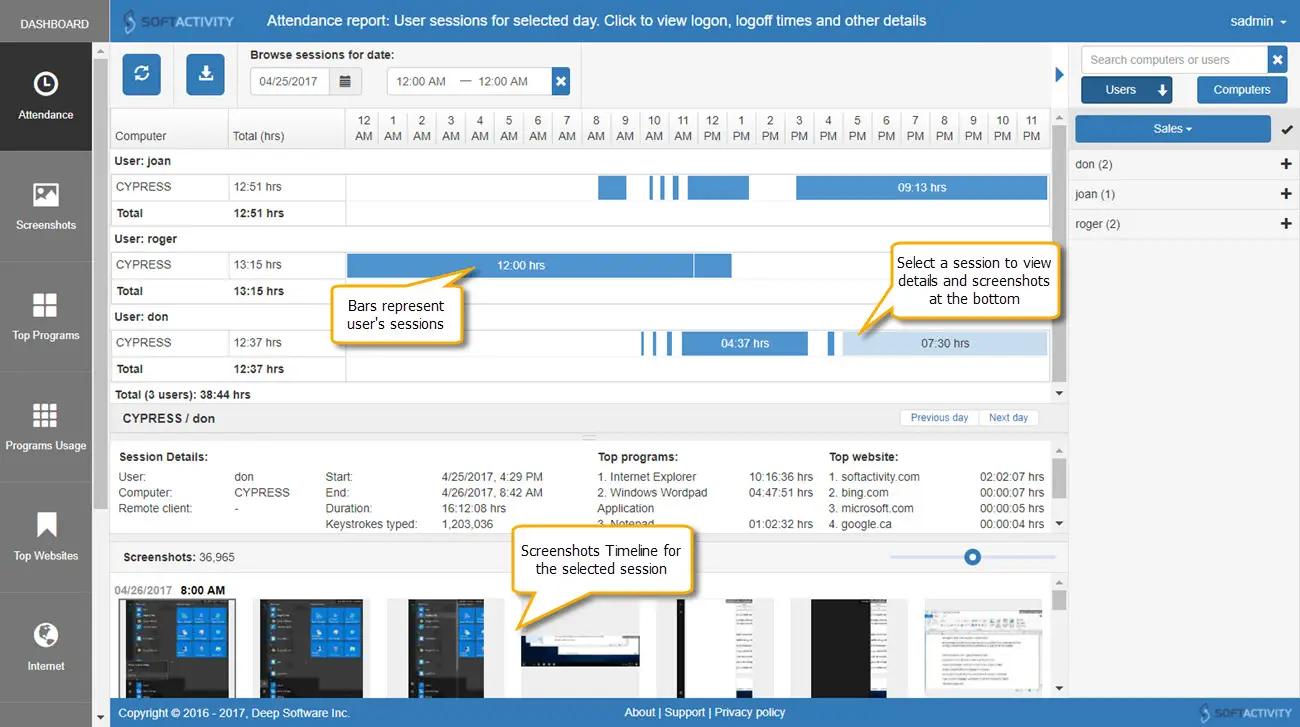Open the Top Programs sidebar section
This screenshot has width=1300, height=727.
[46, 317]
